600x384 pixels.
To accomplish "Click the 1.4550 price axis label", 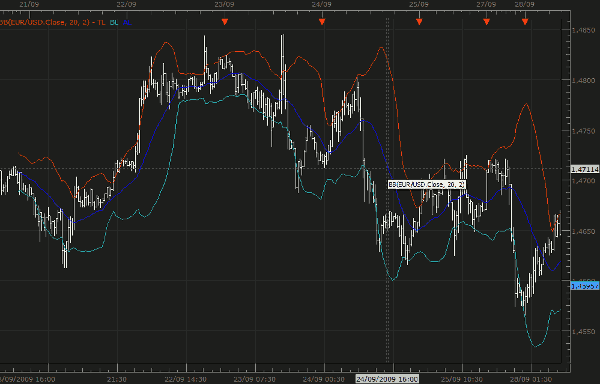I will click(x=583, y=332).
